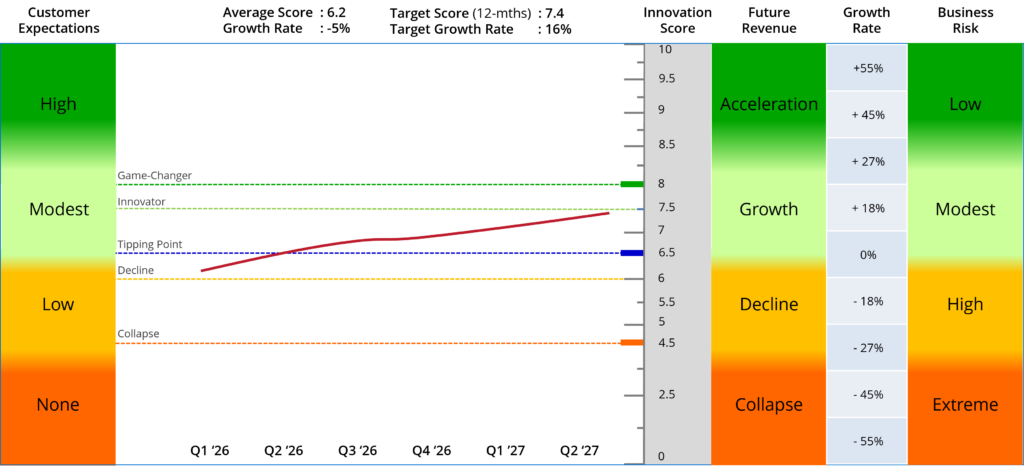The image size is (1024, 471).
Task: Click the -45% percentage cell
Action: click(x=867, y=394)
